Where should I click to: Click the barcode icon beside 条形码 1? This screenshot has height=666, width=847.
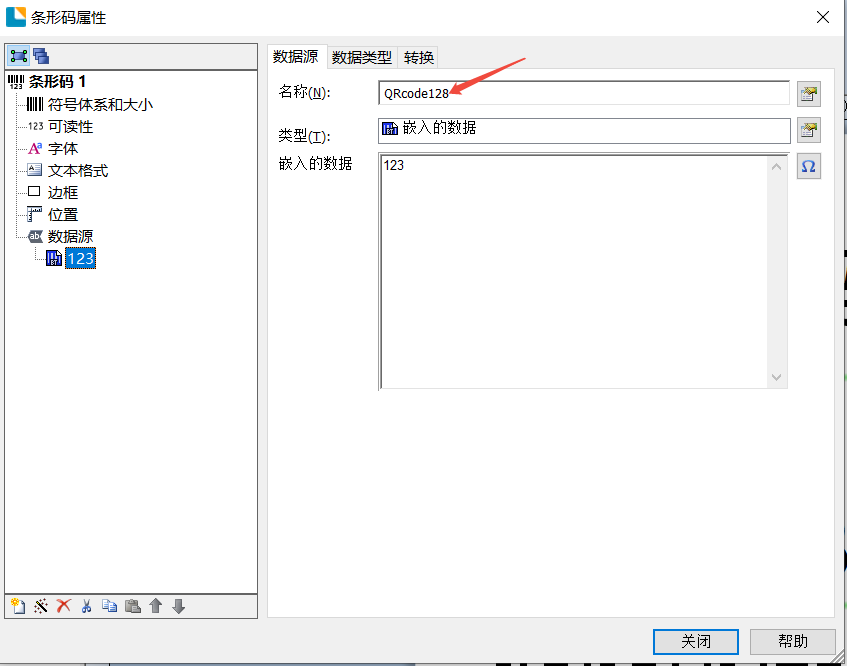click(x=16, y=82)
